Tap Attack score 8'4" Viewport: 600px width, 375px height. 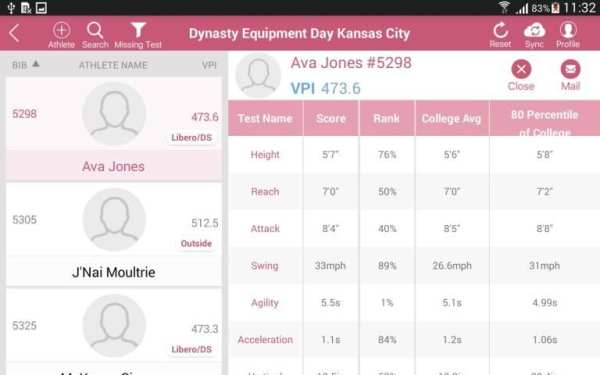pyautogui.click(x=330, y=228)
